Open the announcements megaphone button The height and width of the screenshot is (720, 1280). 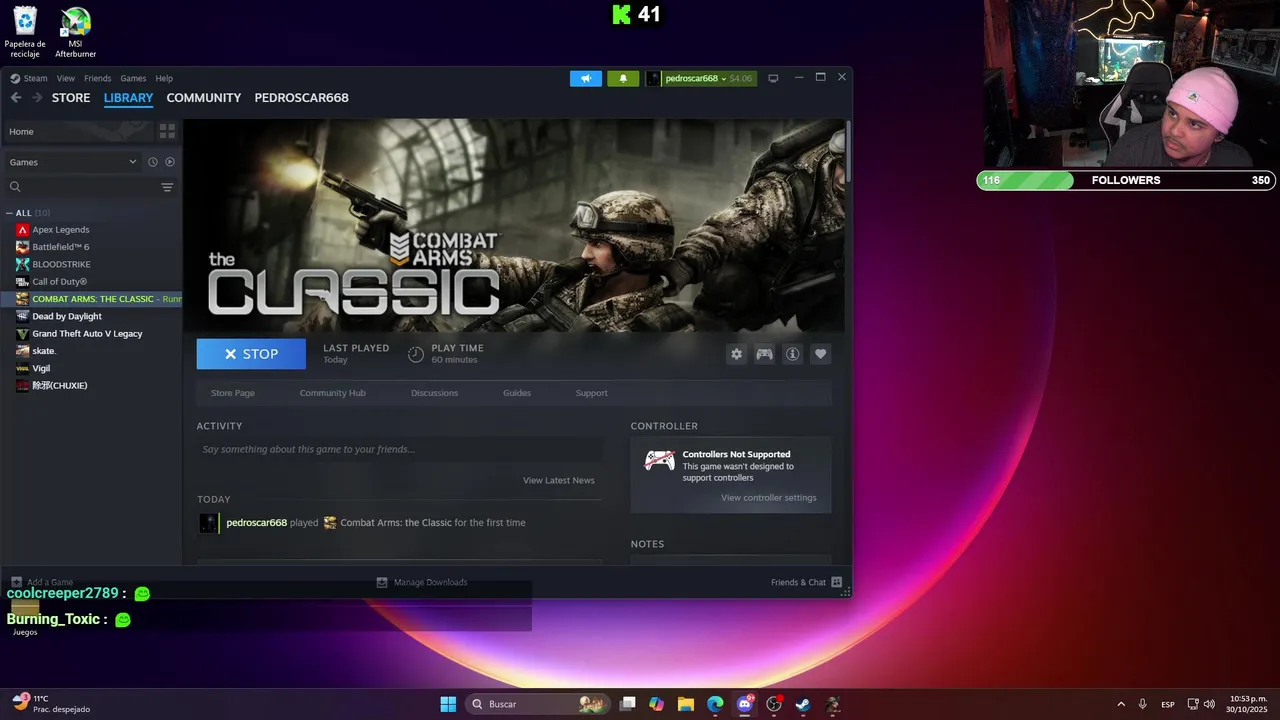(586, 78)
